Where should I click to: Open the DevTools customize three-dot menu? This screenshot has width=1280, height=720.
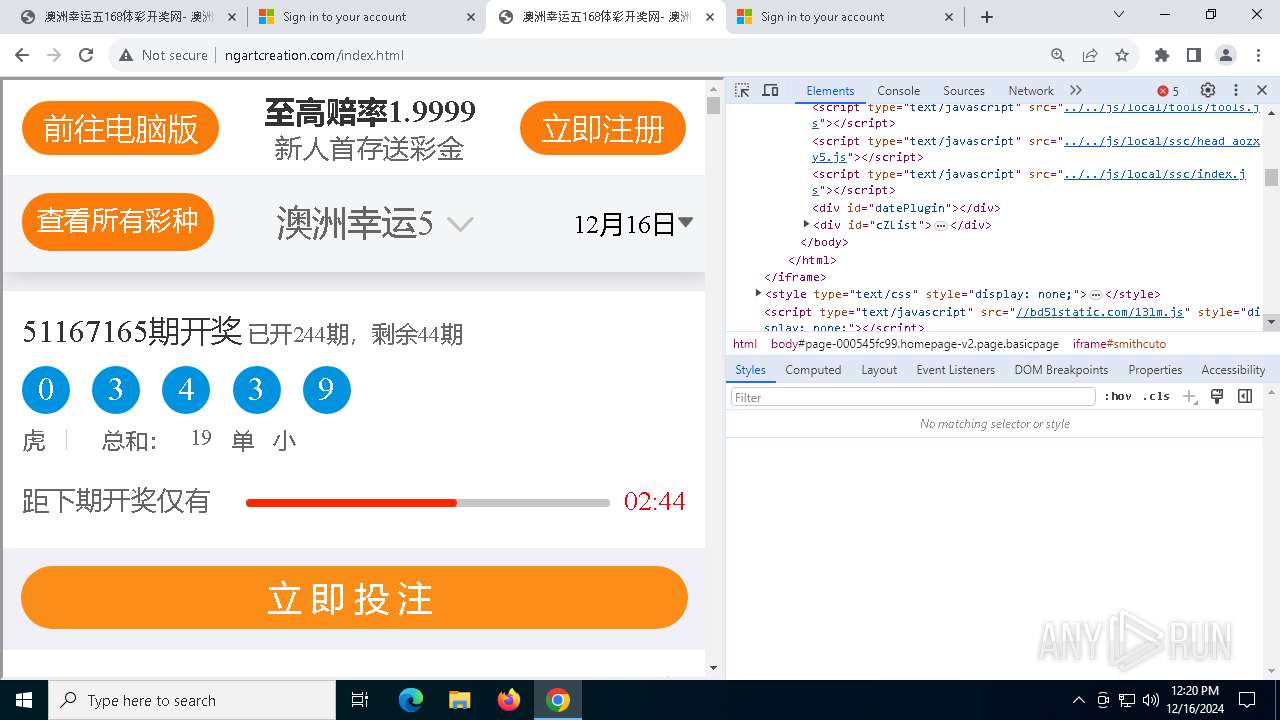tap(1236, 90)
